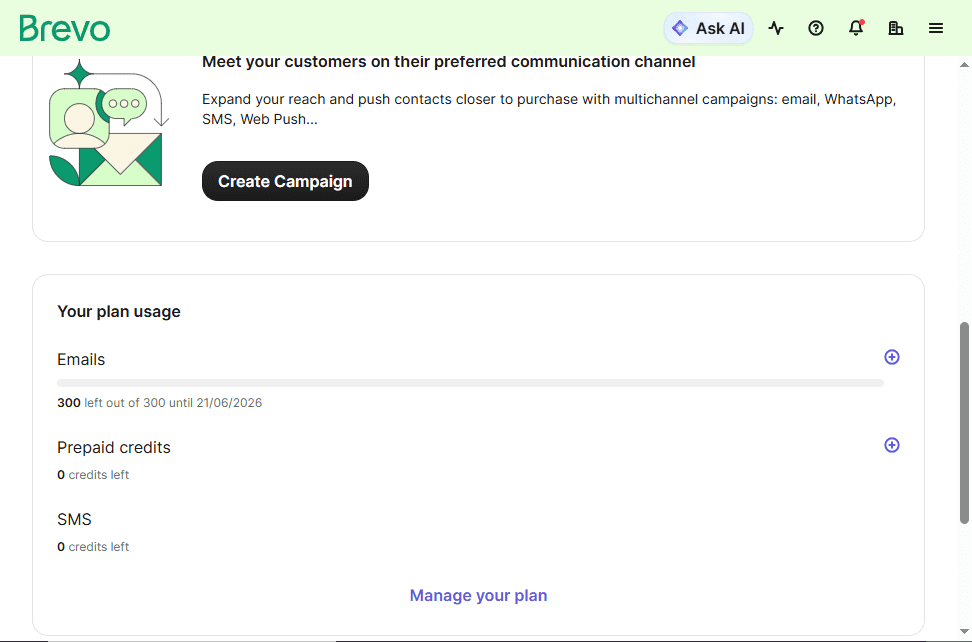Add prepaid credits with the plus icon
The image size is (972, 642).
pyautogui.click(x=891, y=445)
